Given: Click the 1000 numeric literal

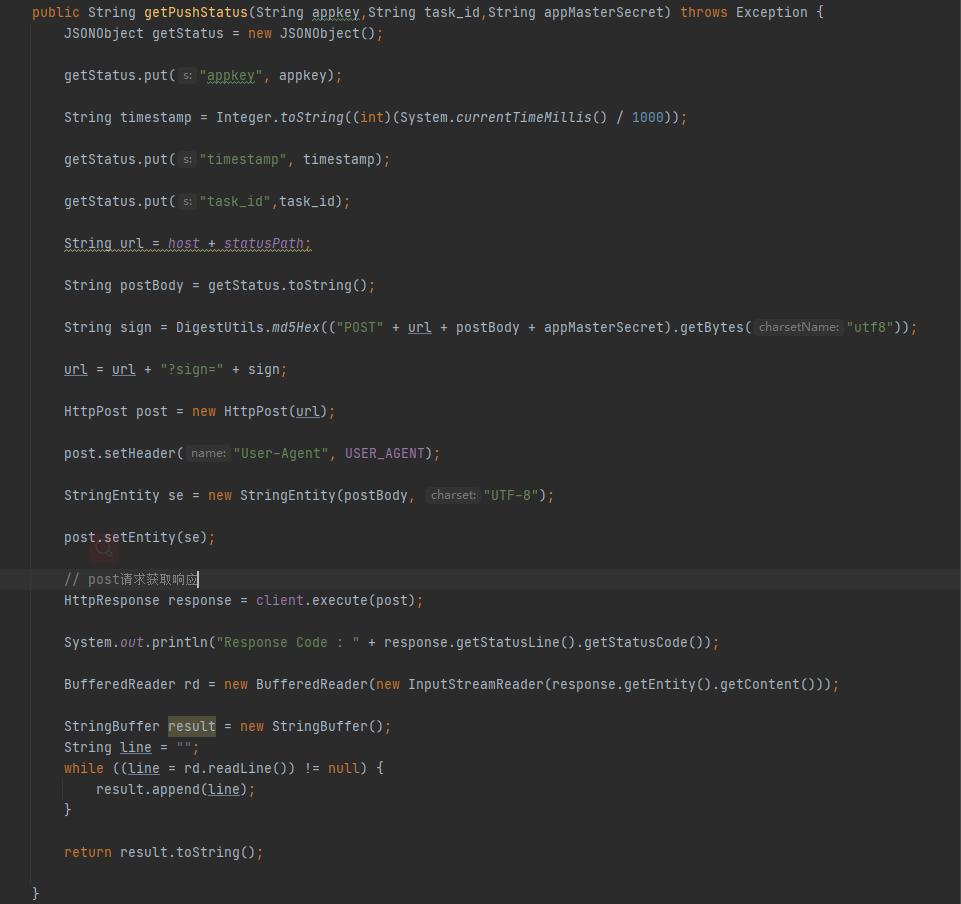Looking at the screenshot, I should pos(648,117).
